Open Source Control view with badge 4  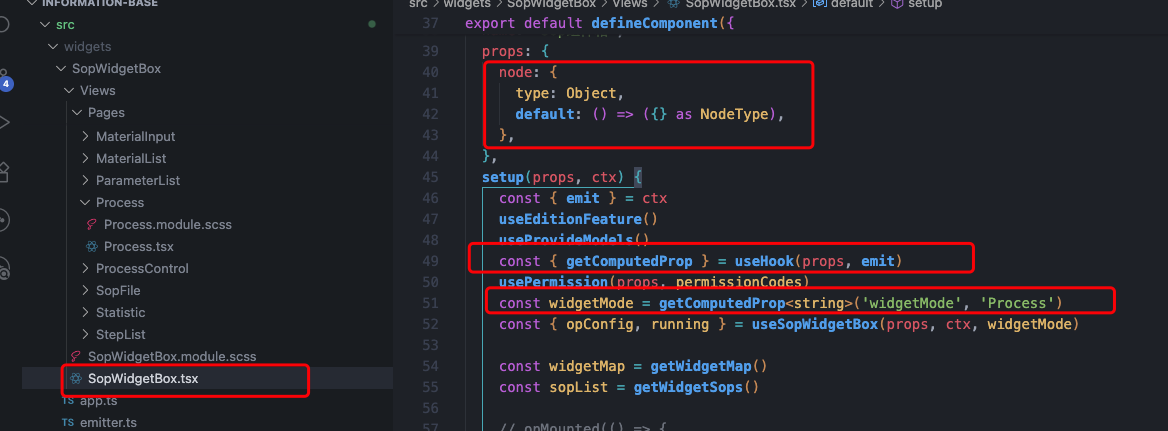[4, 80]
